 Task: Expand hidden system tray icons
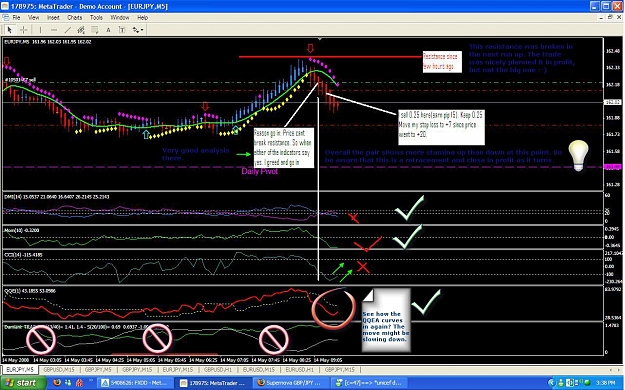[x=552, y=383]
